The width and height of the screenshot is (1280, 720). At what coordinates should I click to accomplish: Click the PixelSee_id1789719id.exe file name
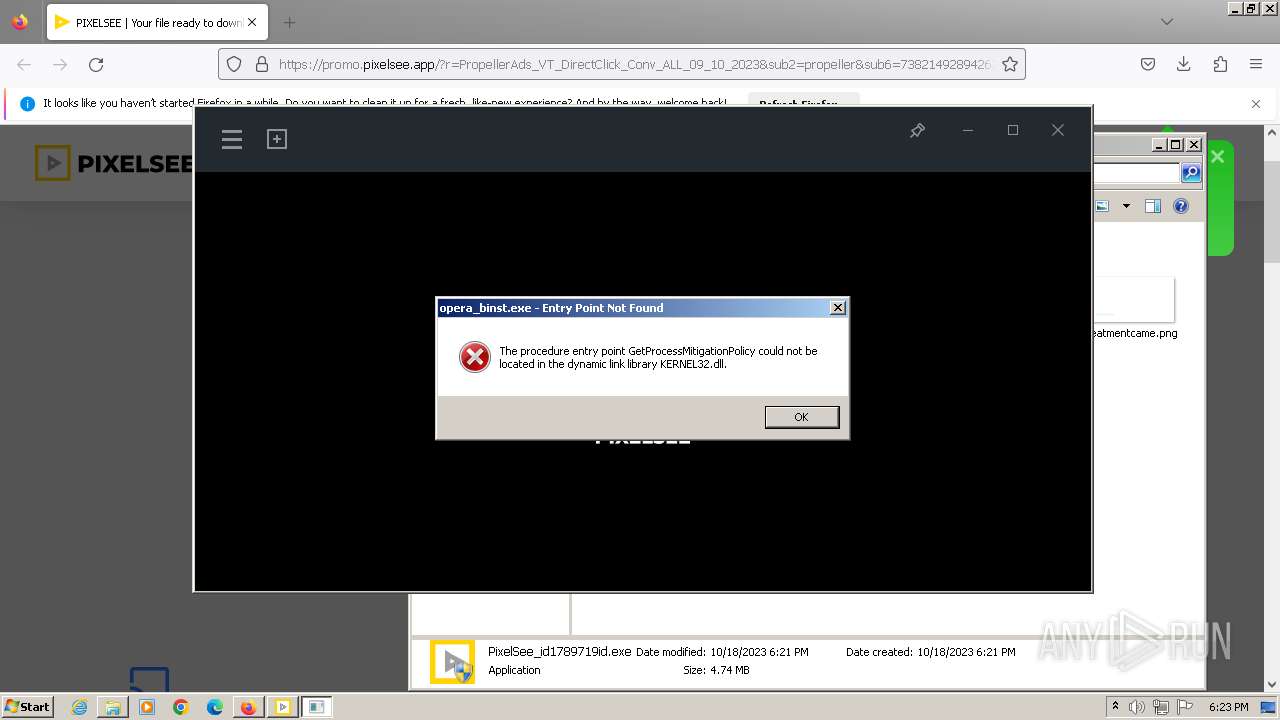click(x=560, y=651)
